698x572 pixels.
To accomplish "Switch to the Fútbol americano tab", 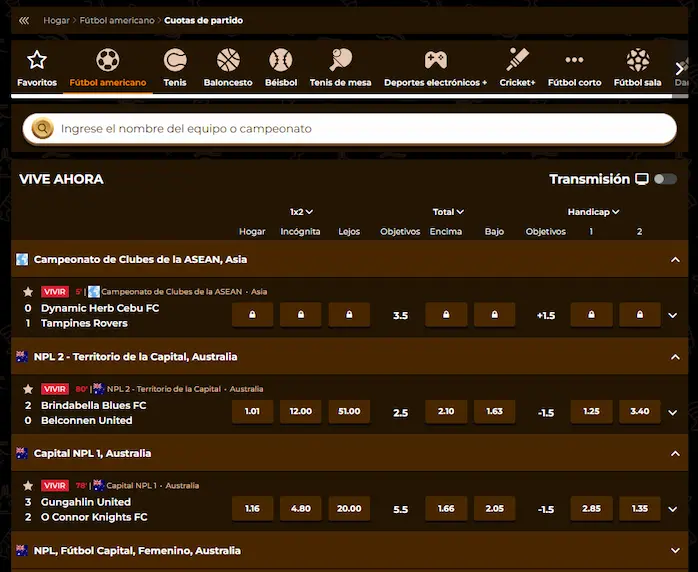I will click(x=108, y=68).
